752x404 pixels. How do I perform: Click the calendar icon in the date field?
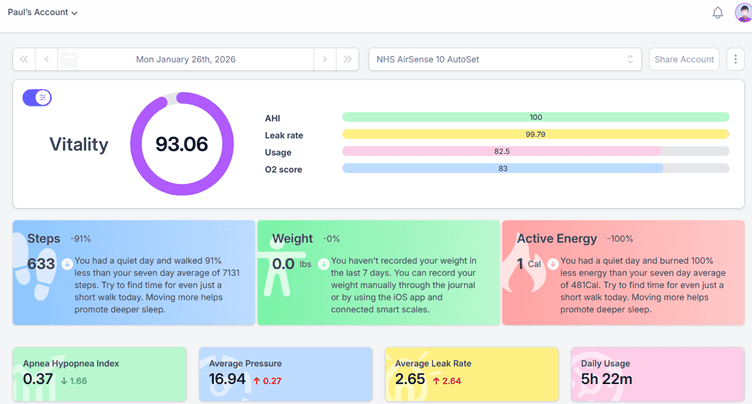tap(69, 59)
